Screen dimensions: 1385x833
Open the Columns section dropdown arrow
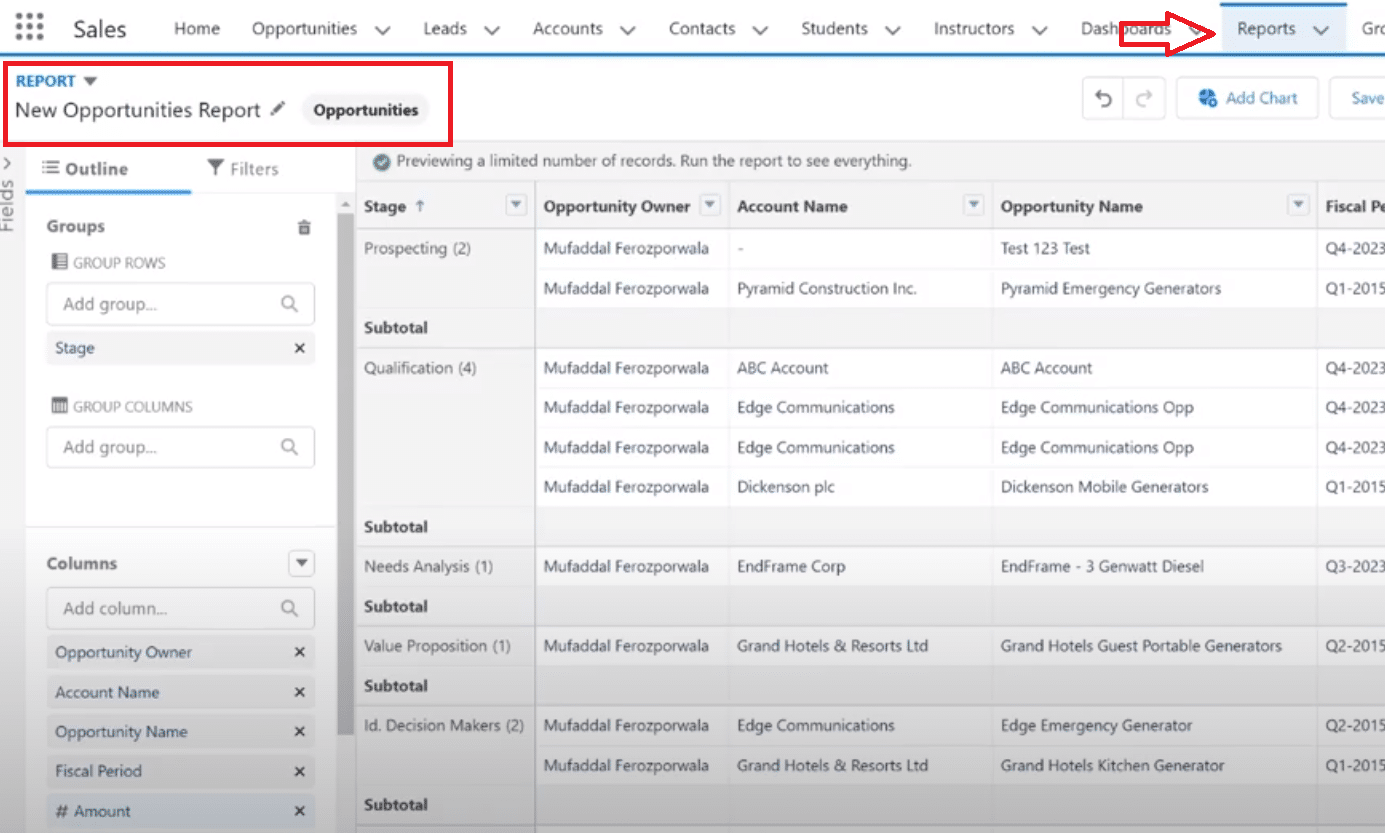(x=301, y=563)
